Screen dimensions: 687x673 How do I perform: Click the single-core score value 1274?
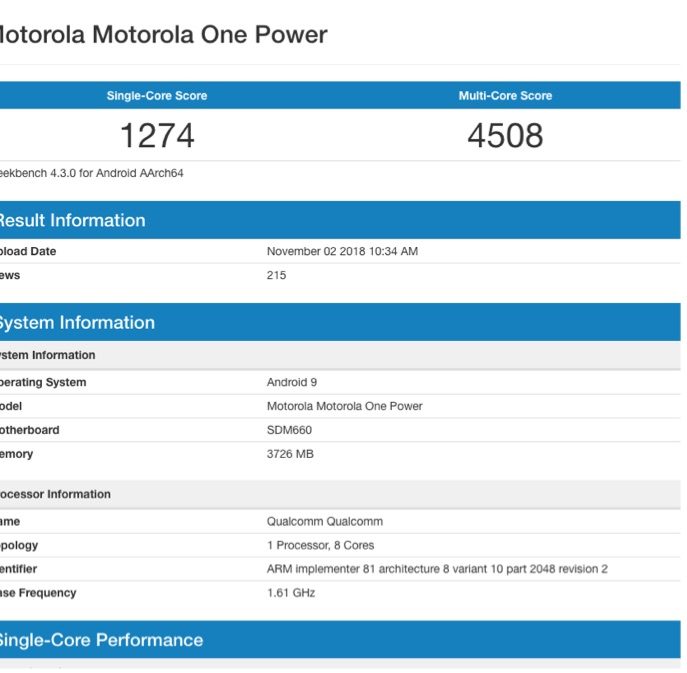[157, 135]
